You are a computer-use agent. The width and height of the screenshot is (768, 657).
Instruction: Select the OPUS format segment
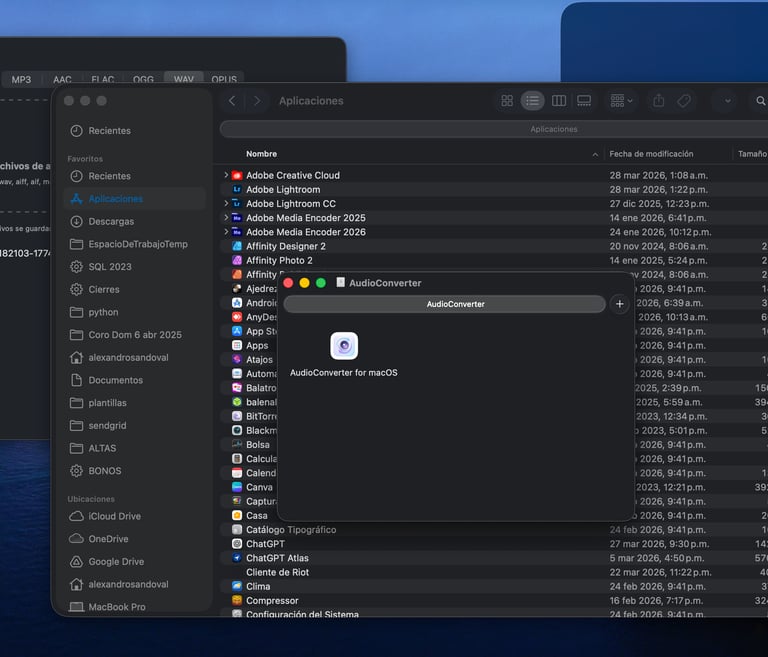(224, 79)
